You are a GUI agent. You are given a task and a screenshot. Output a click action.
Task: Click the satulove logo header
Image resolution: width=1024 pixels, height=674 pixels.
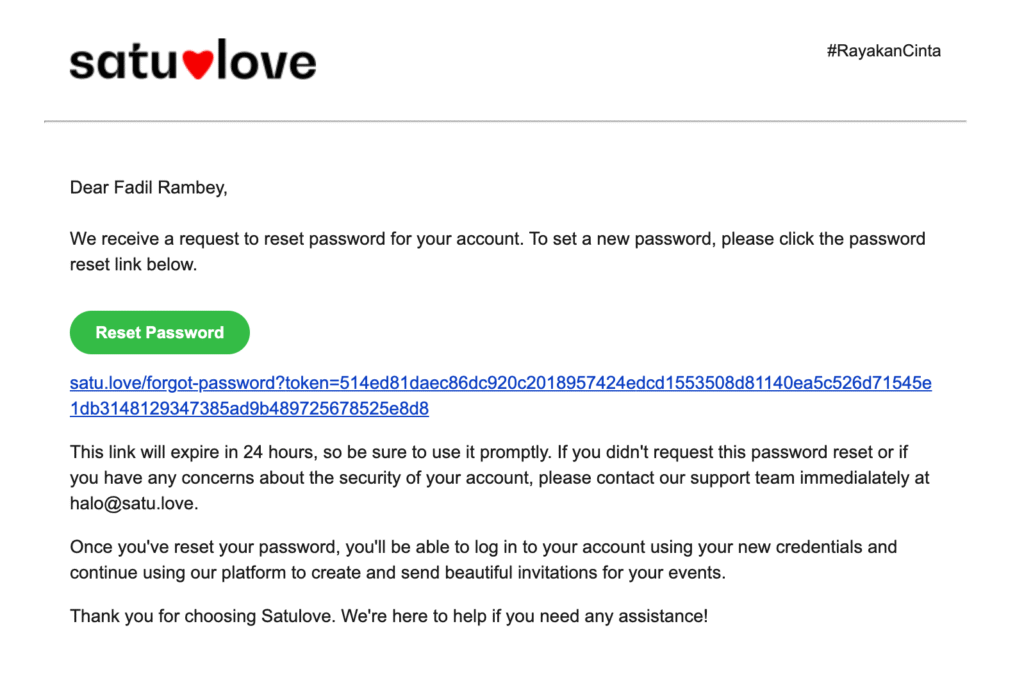point(193,59)
